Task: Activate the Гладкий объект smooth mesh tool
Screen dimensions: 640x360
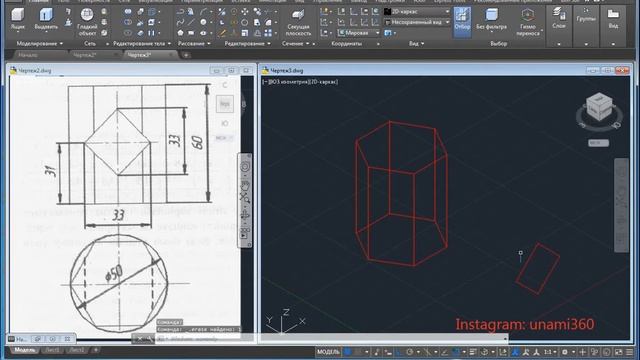Action: pyautogui.click(x=87, y=22)
